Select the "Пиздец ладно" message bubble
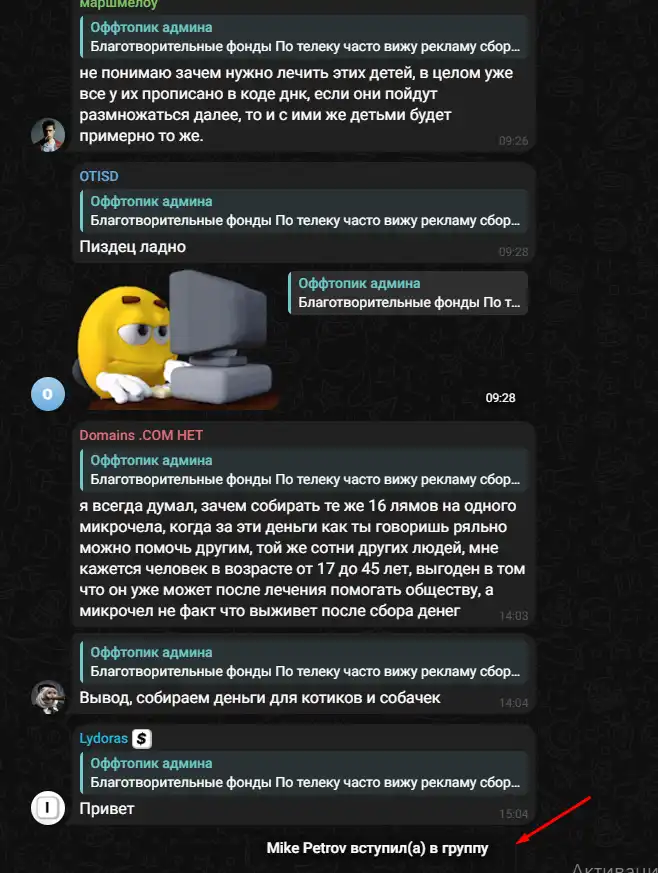Viewport: 658px width, 873px height. pos(304,213)
